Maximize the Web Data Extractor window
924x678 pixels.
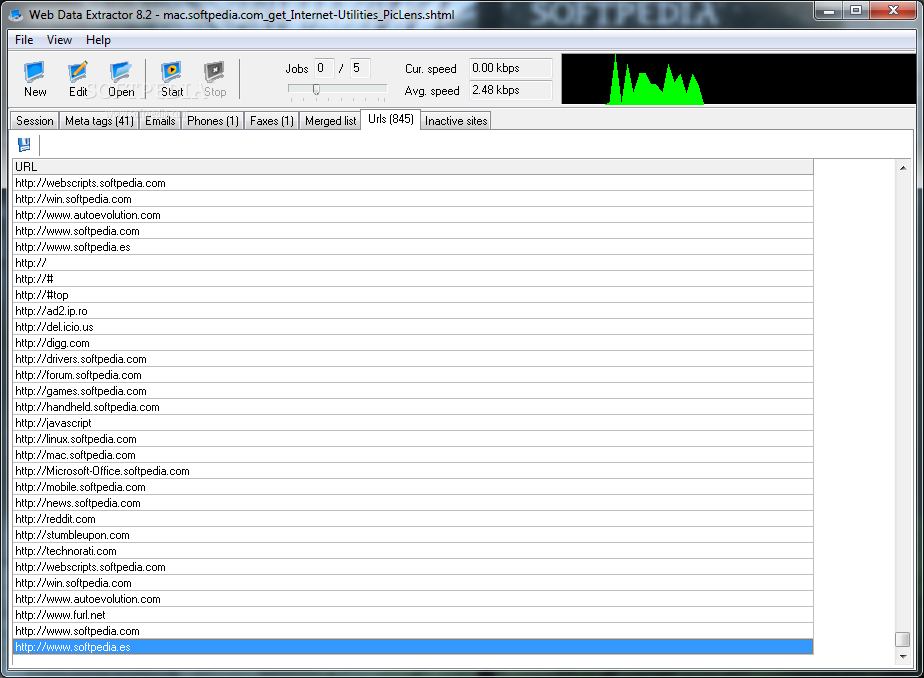pyautogui.click(x=856, y=11)
